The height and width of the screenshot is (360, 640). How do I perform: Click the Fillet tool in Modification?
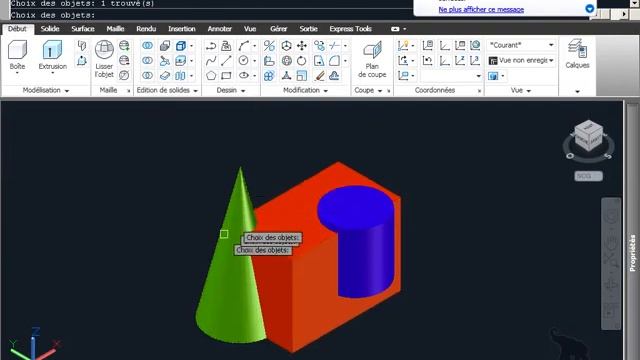click(x=334, y=61)
